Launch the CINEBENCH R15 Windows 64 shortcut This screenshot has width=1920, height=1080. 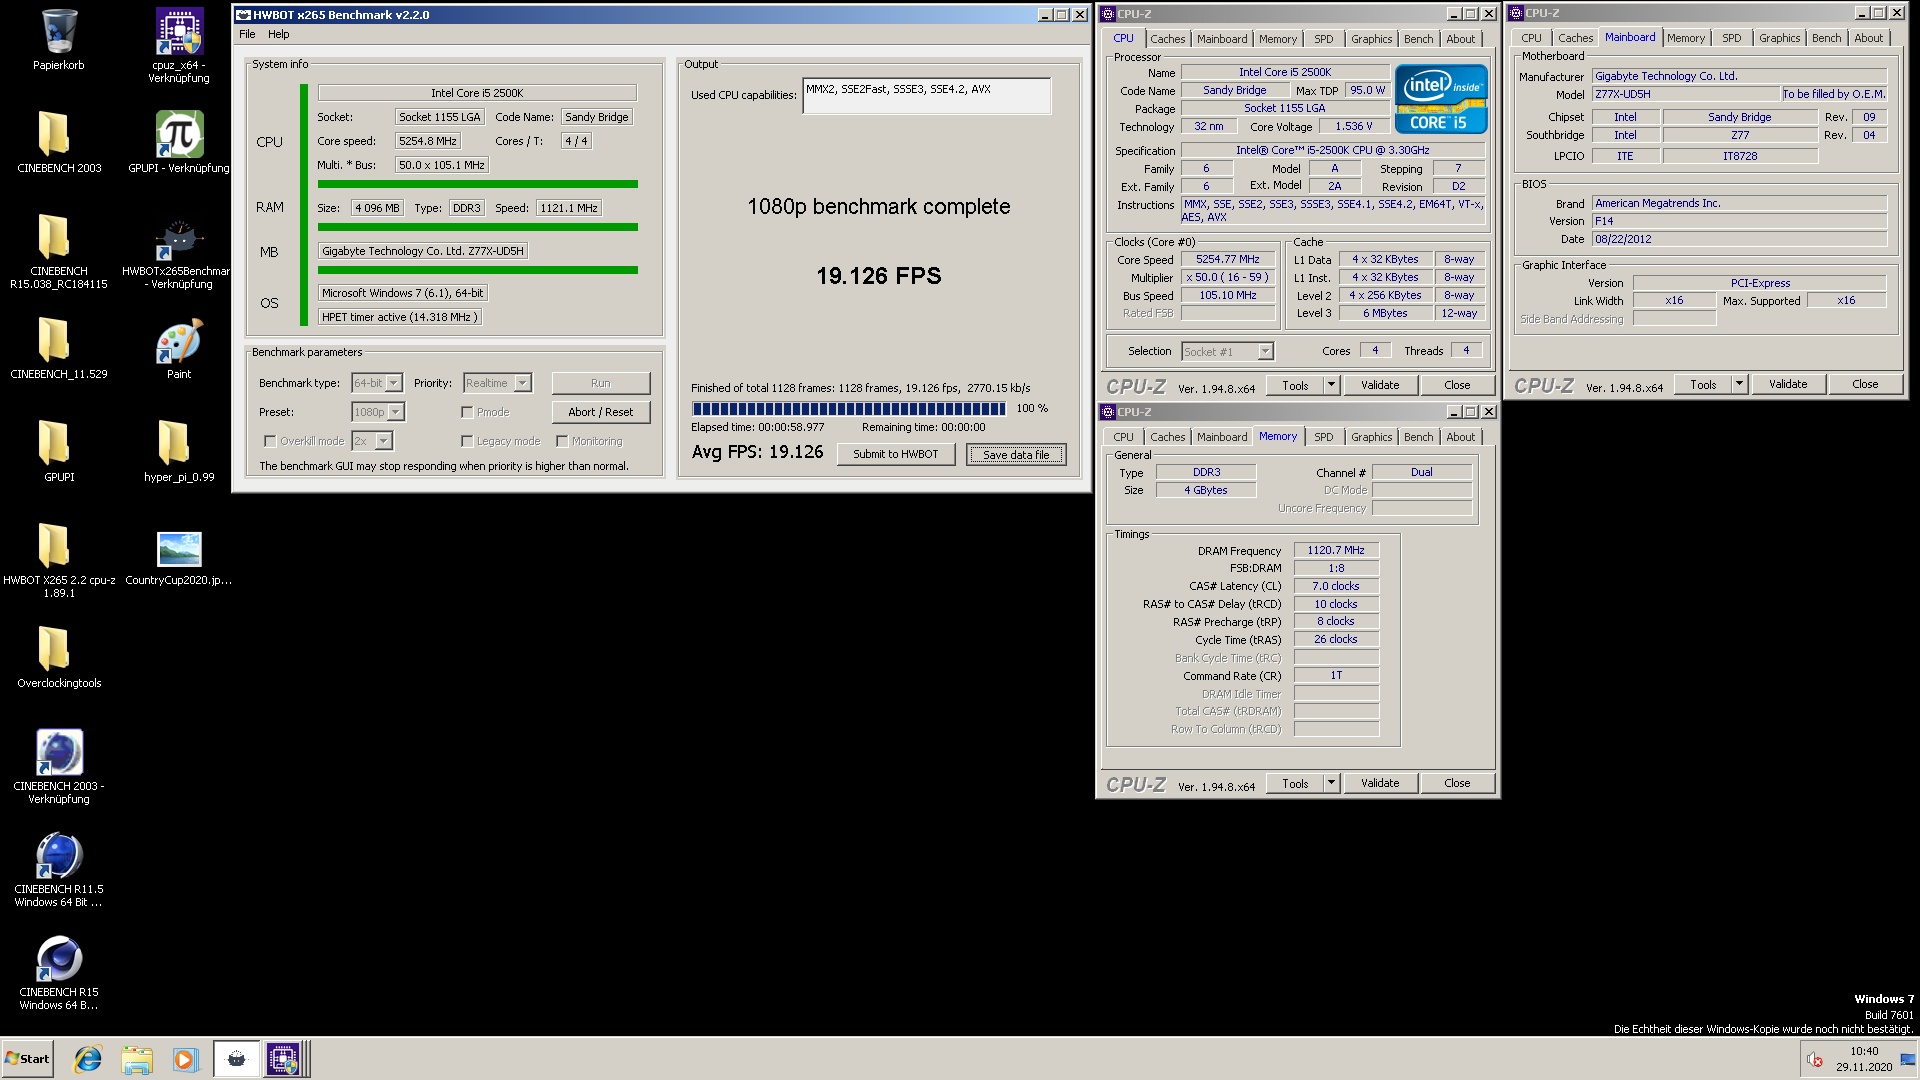[59, 958]
